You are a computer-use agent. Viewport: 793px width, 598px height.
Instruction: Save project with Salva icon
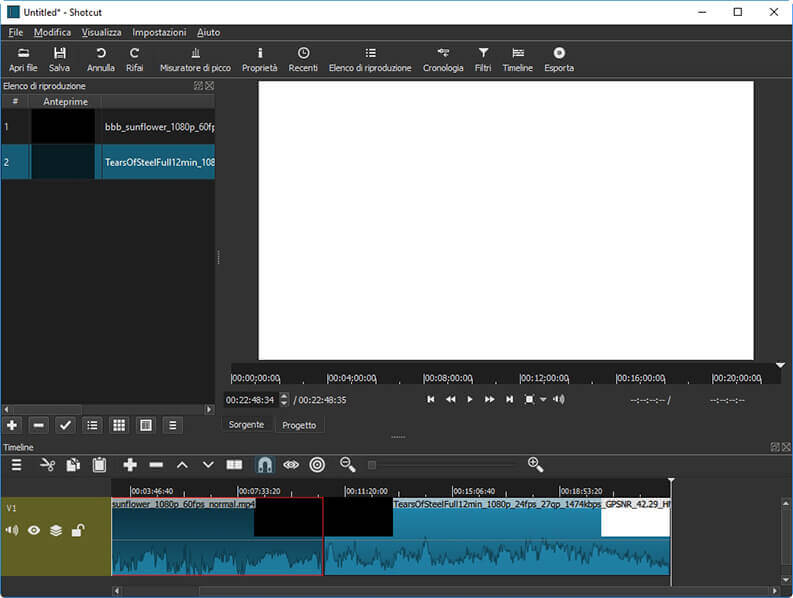pos(59,59)
